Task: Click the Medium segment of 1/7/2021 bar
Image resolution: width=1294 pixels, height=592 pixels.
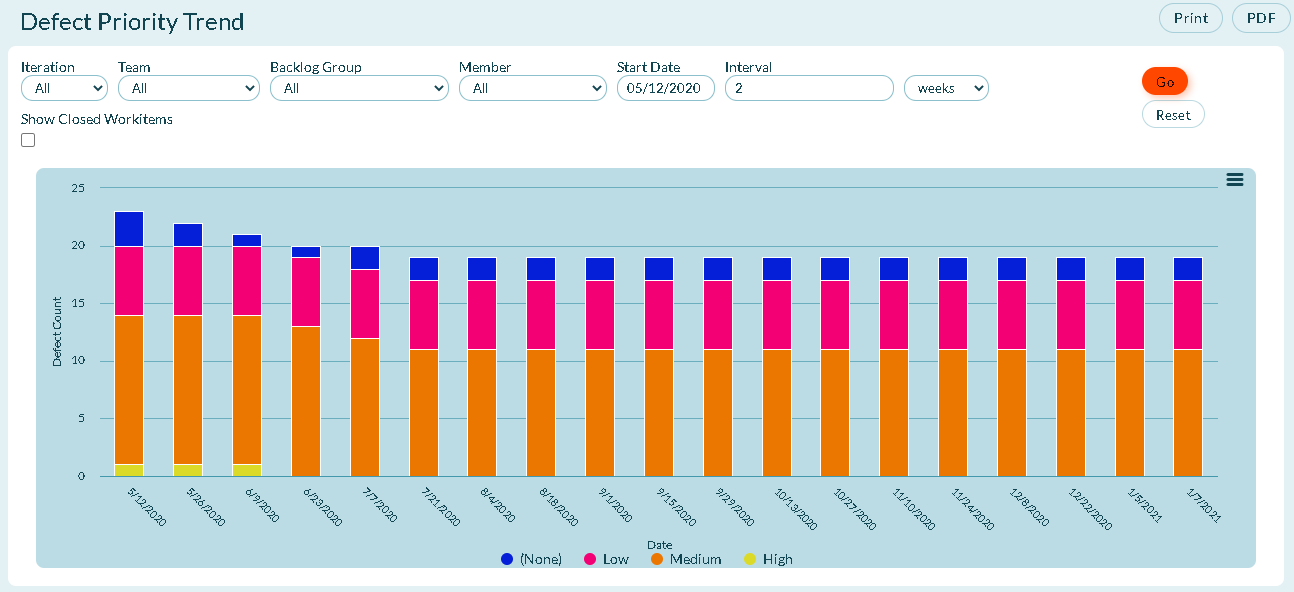Action: tap(1188, 413)
